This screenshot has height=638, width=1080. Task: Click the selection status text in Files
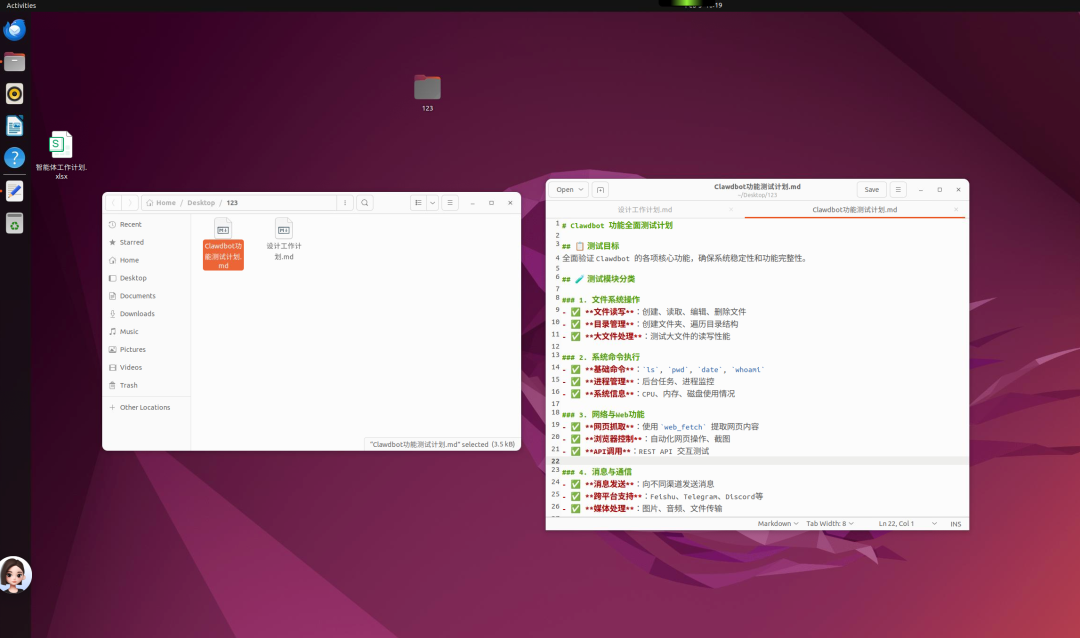pos(442,444)
